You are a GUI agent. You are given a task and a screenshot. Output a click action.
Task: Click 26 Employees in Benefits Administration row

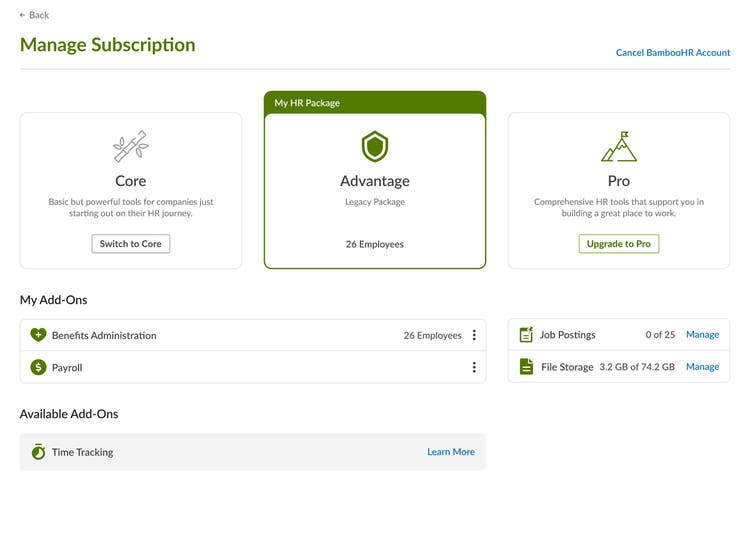coord(432,336)
